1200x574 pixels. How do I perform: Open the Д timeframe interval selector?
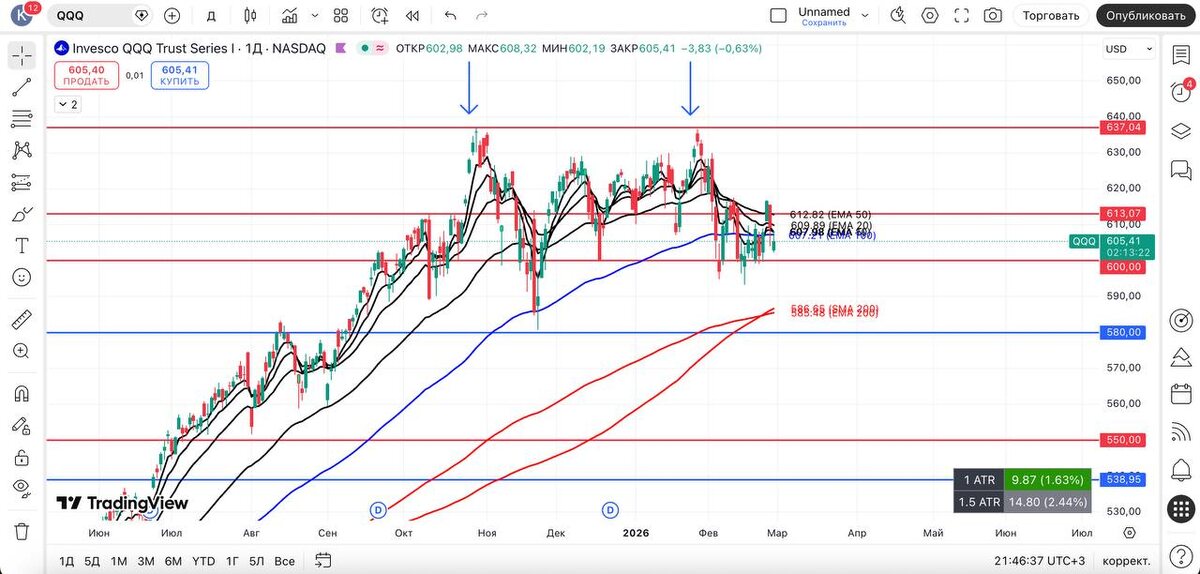point(210,16)
